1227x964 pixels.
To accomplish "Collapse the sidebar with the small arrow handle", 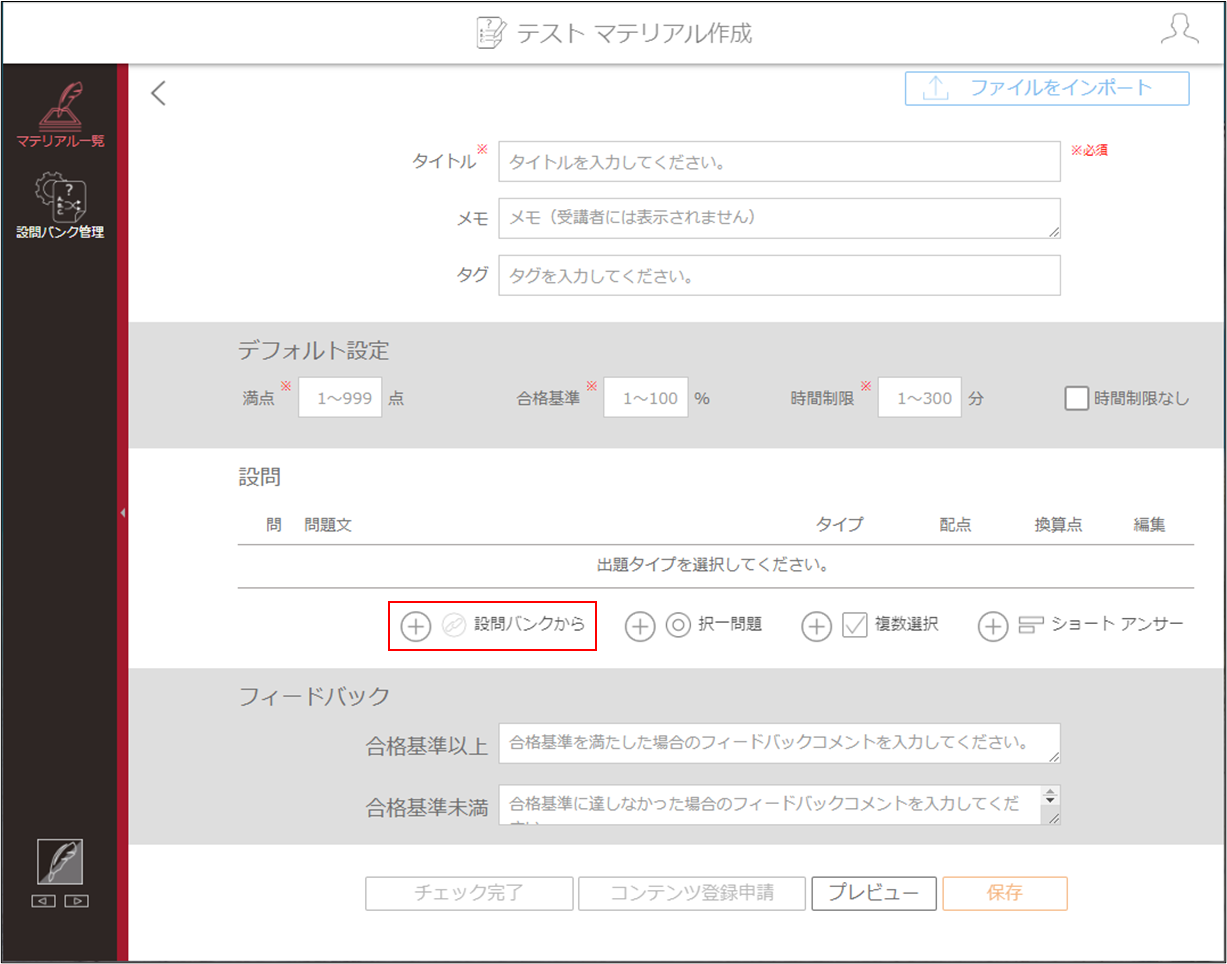I will pyautogui.click(x=122, y=513).
